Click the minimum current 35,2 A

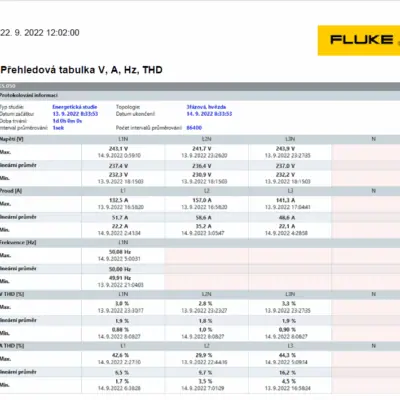click(x=203, y=226)
